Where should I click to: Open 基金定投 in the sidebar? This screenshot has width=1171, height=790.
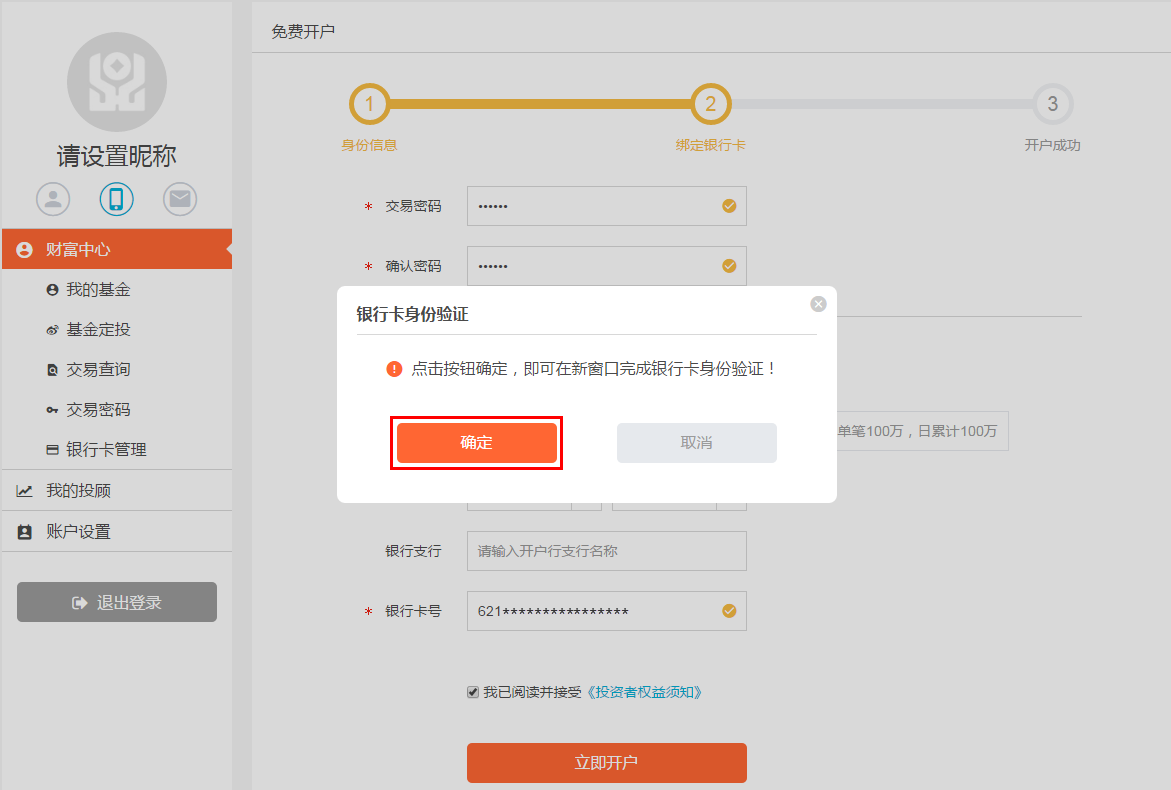click(98, 330)
